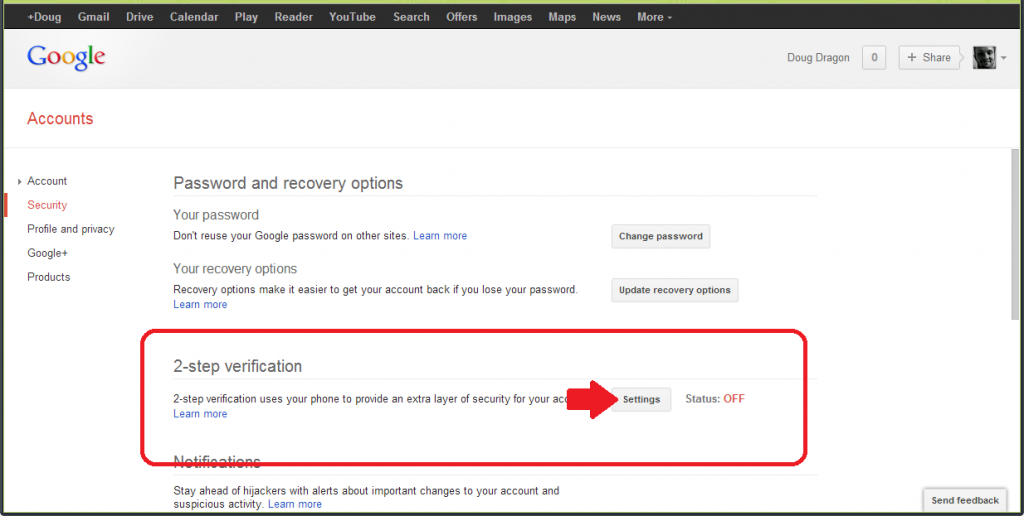This screenshot has height=516, width=1024.
Task: Click Learn more about password reuse
Action: pyautogui.click(x=440, y=236)
